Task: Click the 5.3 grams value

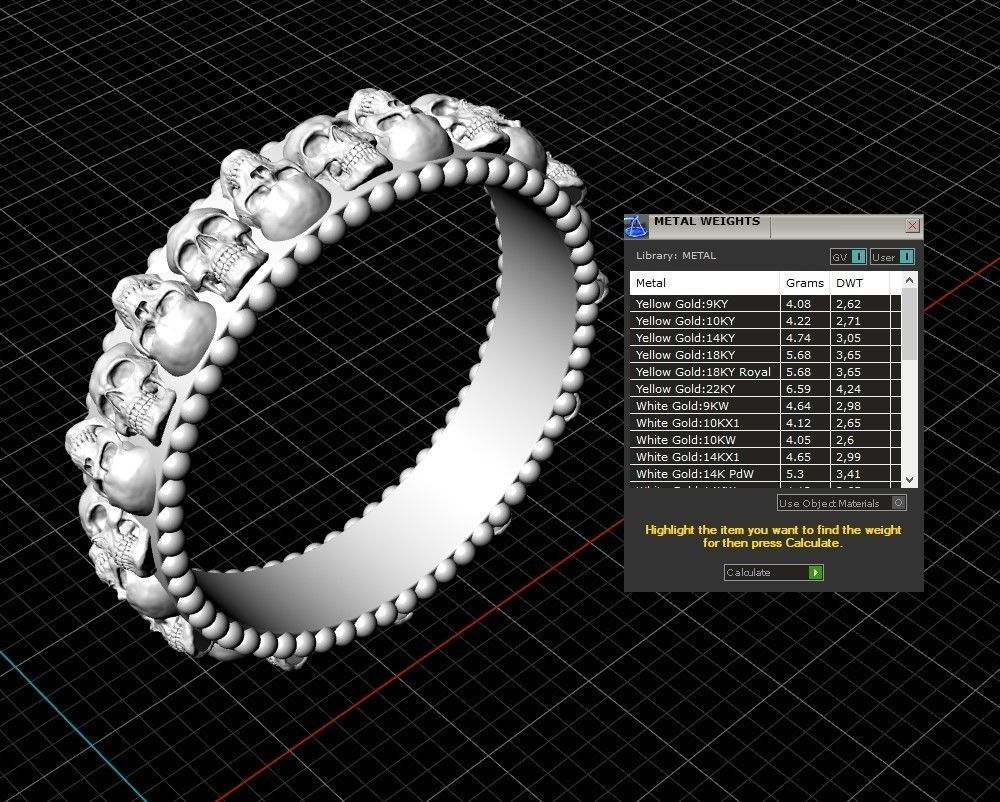Action: 795,474
